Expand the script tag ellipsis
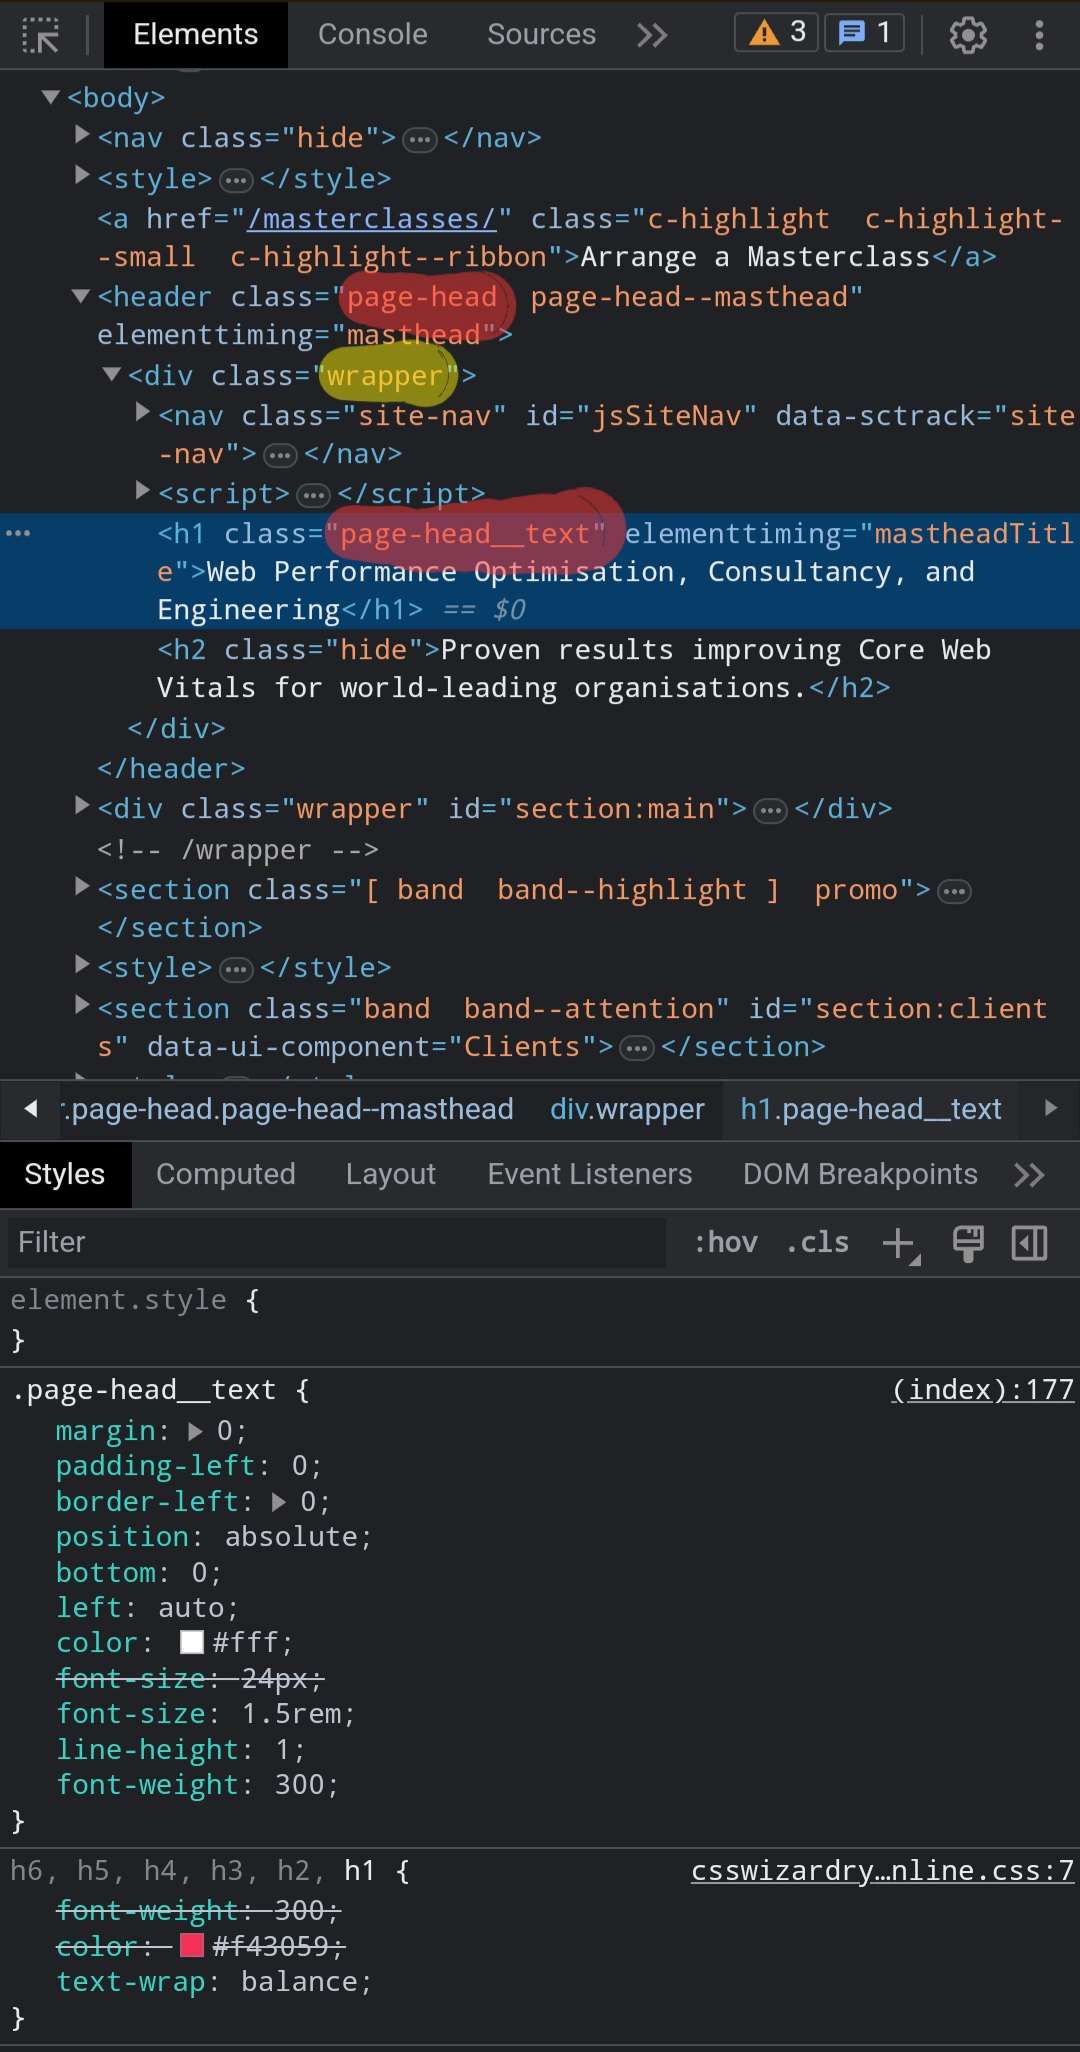 [x=314, y=495]
